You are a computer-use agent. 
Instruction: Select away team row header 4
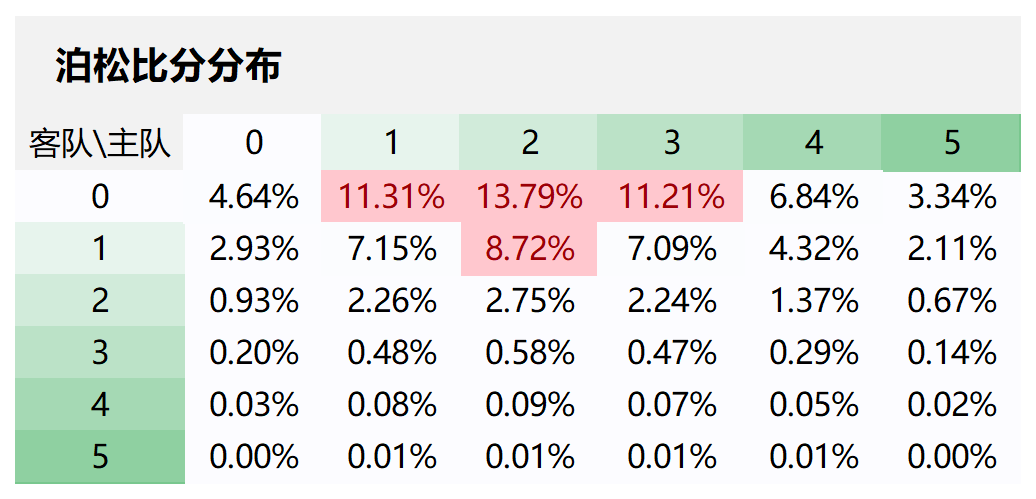point(99,405)
